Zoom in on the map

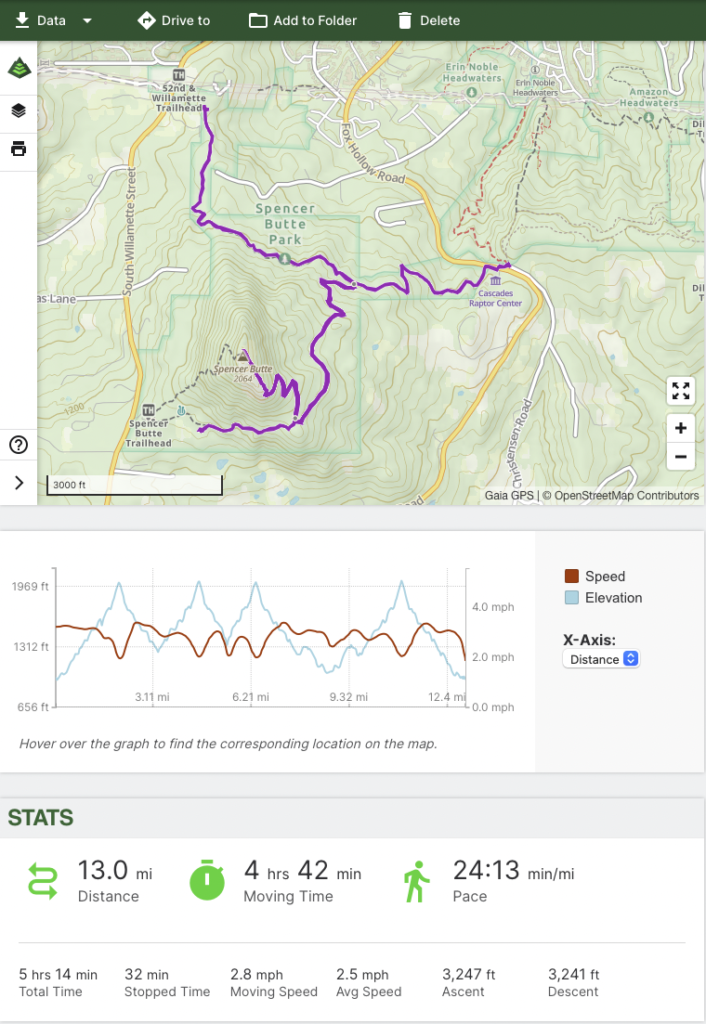pyautogui.click(x=680, y=428)
